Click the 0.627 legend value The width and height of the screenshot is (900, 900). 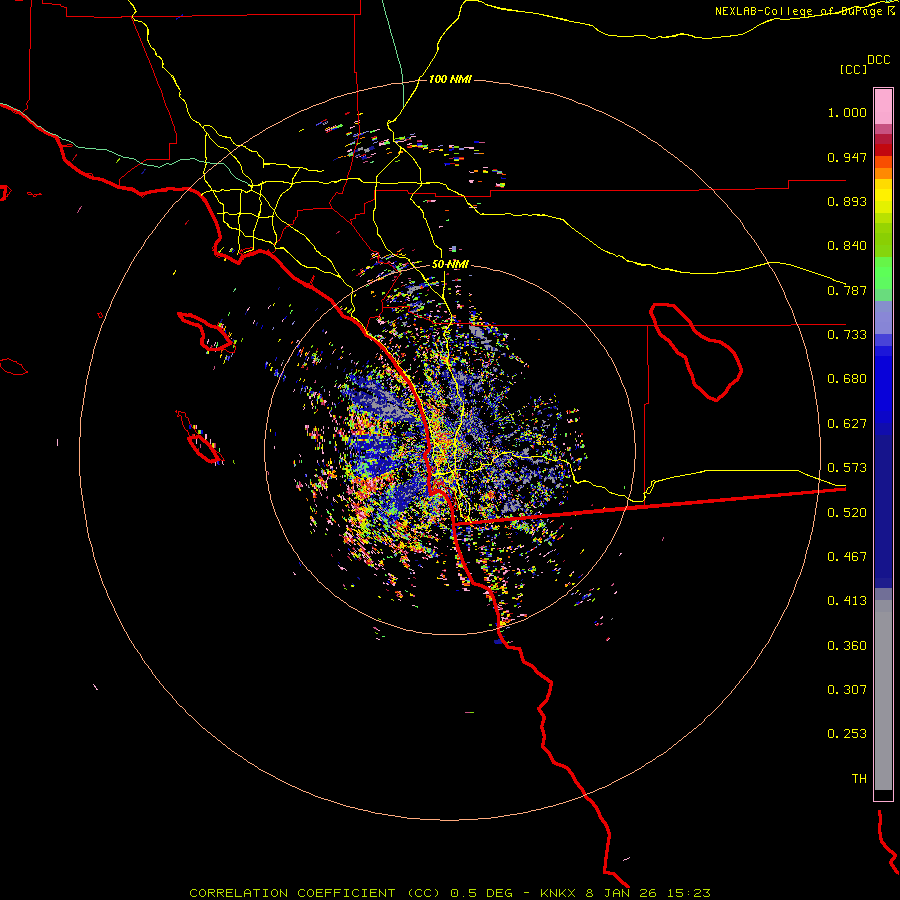coord(847,424)
